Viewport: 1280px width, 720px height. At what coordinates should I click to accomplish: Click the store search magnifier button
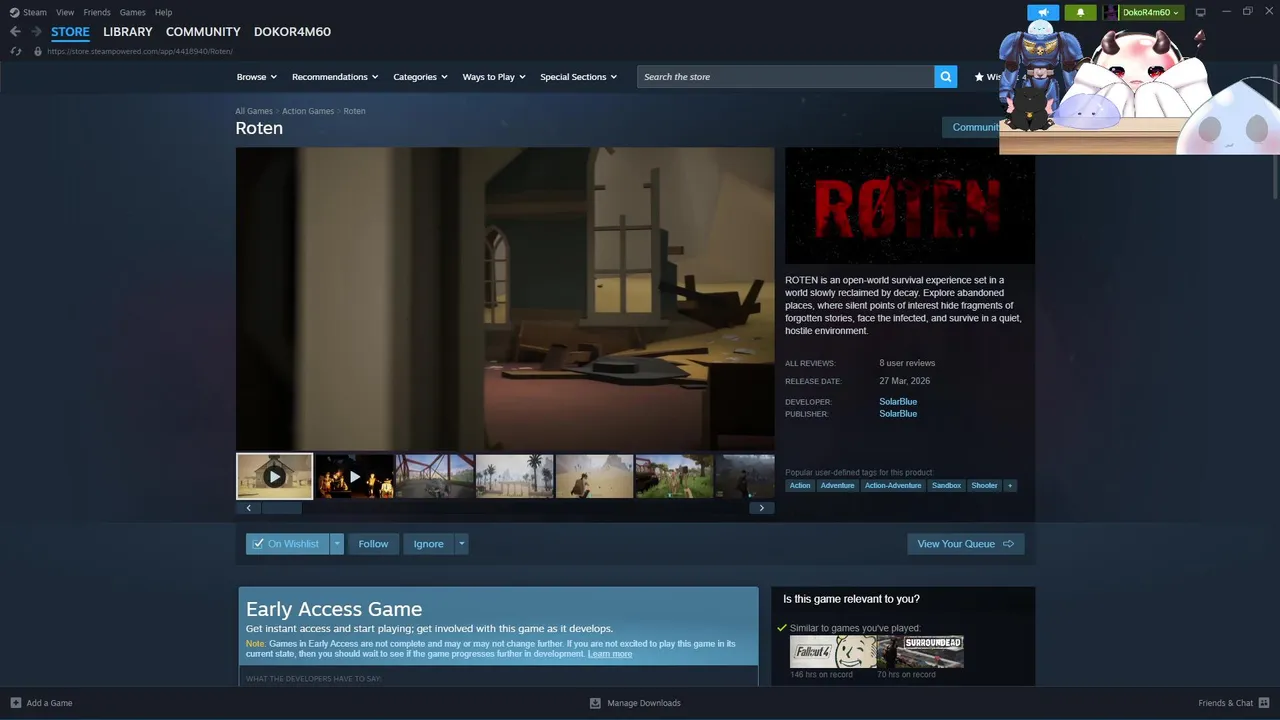point(946,77)
